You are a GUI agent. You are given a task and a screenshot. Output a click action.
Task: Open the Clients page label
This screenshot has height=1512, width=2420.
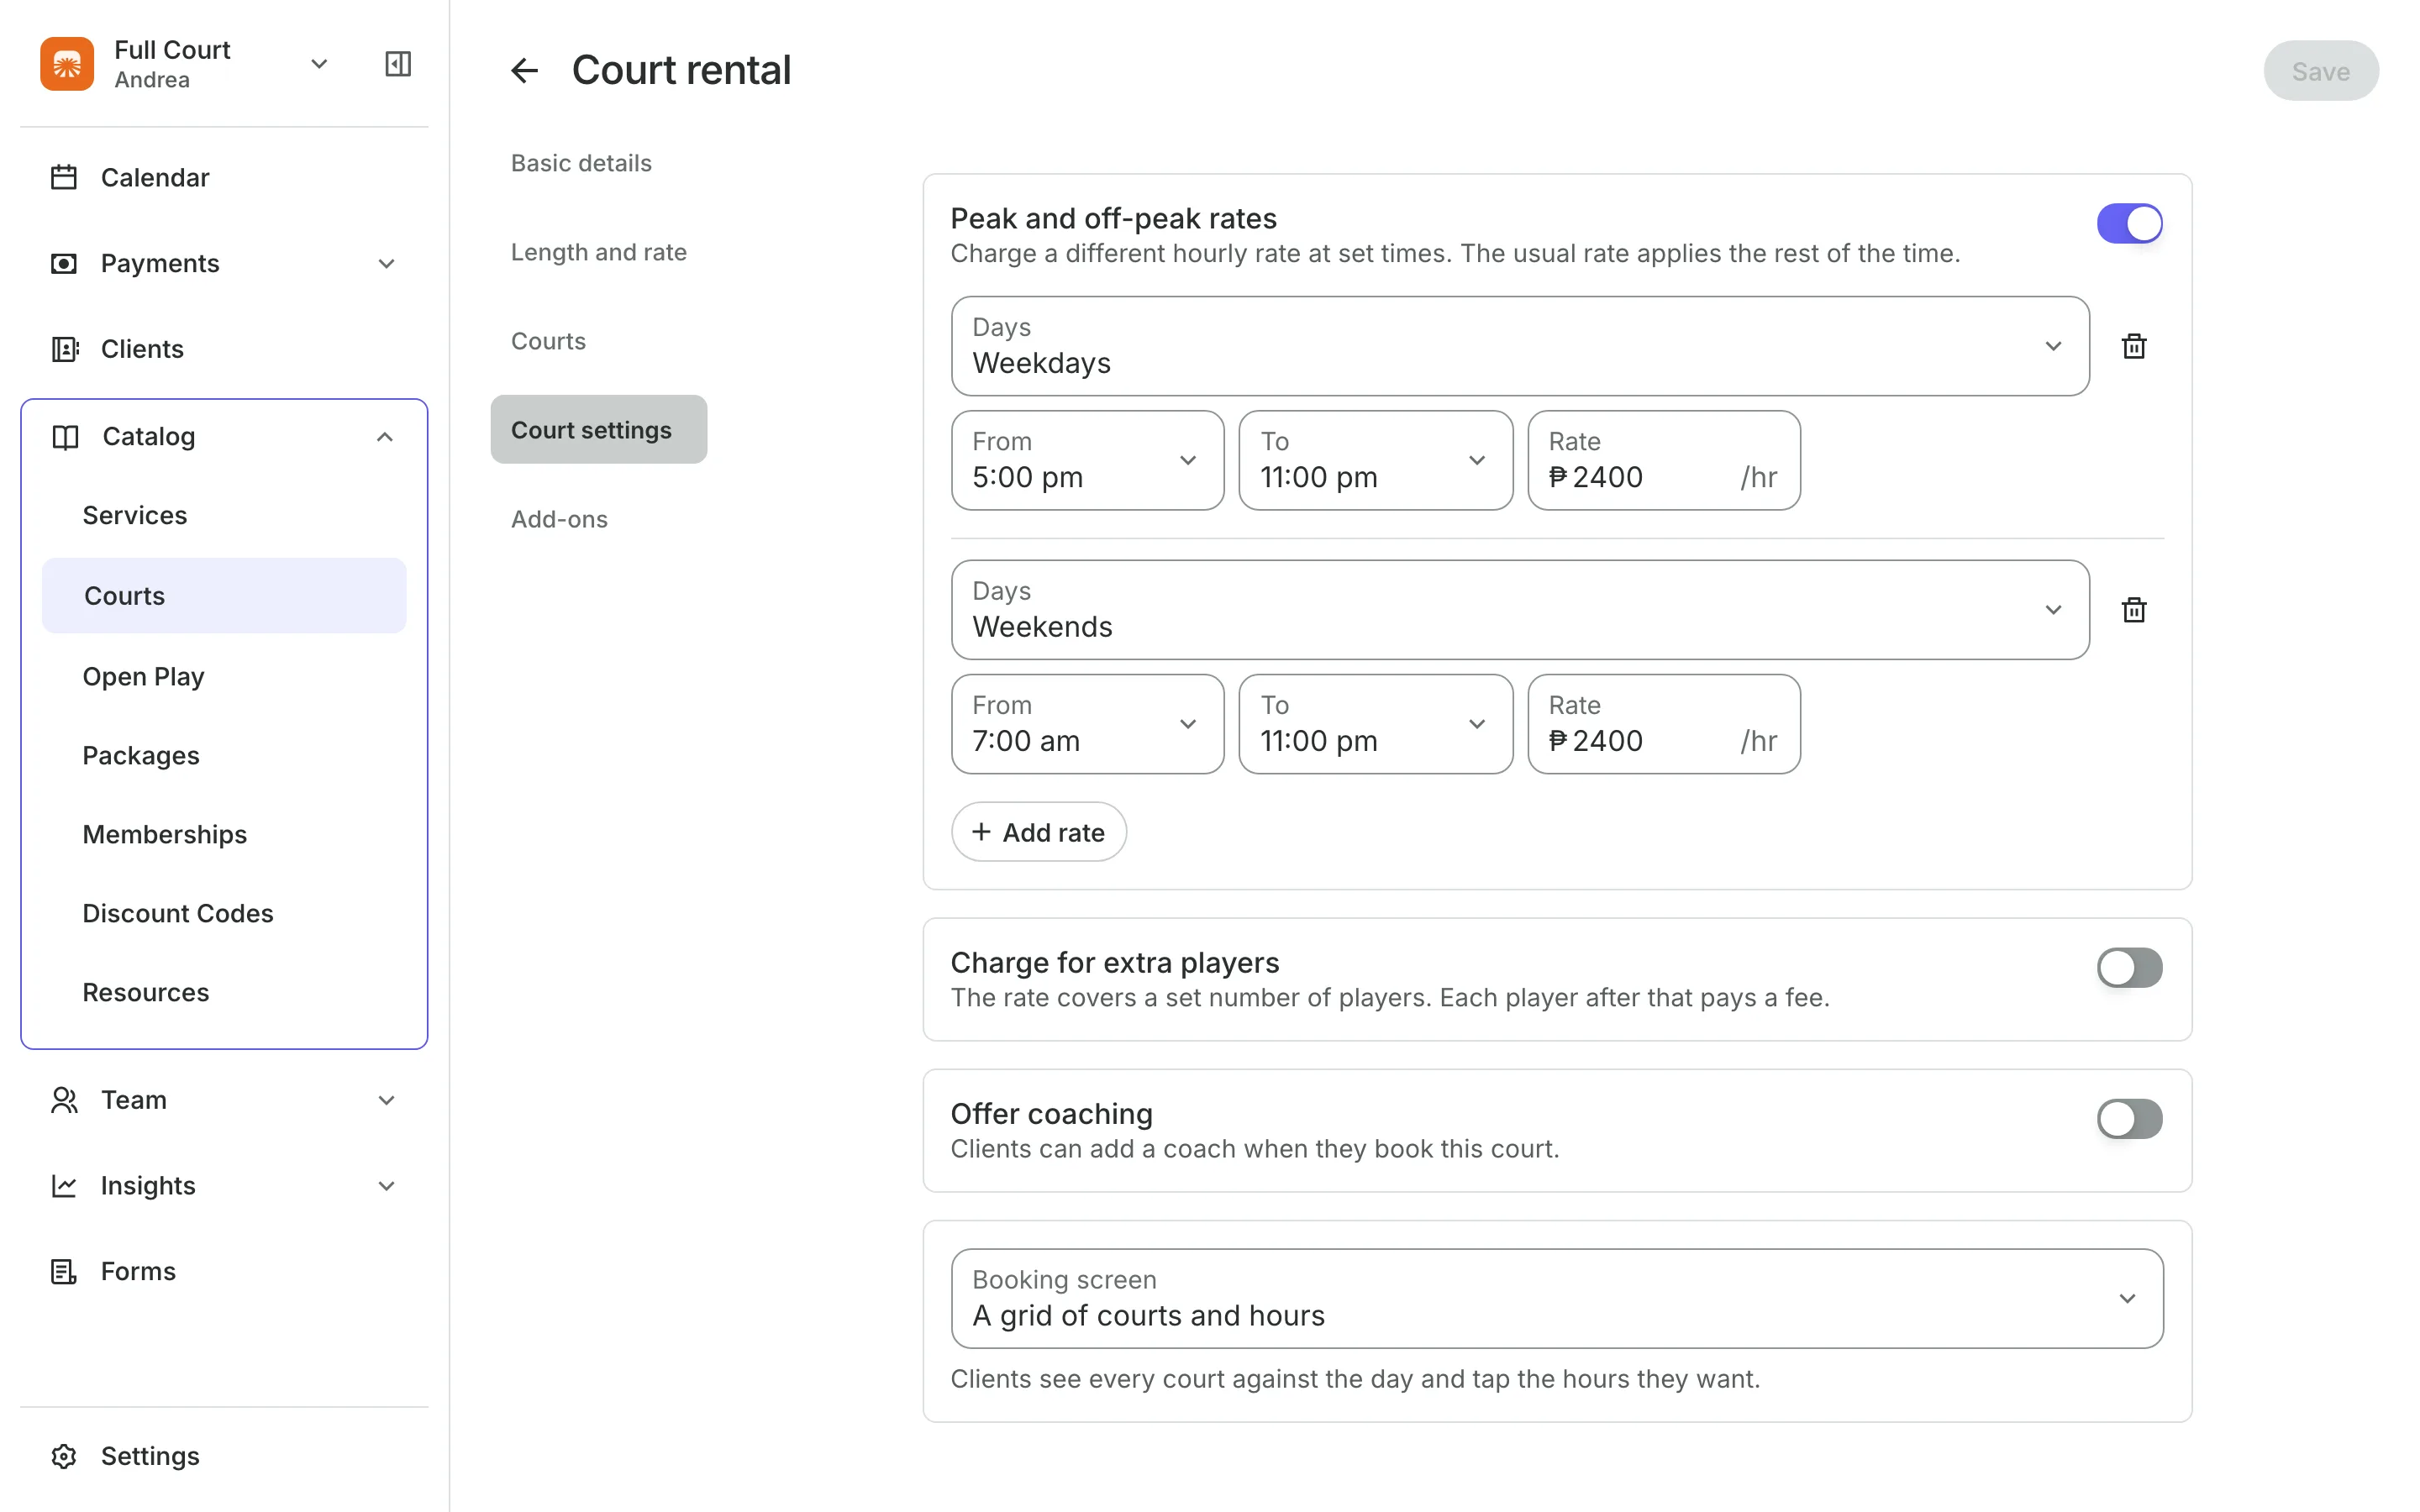[142, 349]
